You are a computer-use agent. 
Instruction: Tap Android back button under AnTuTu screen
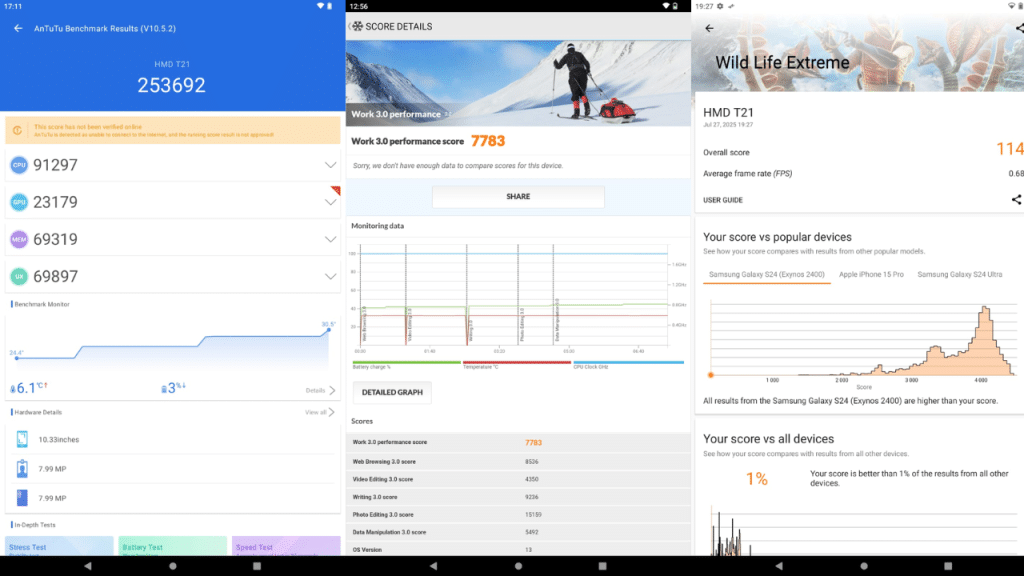pos(88,566)
